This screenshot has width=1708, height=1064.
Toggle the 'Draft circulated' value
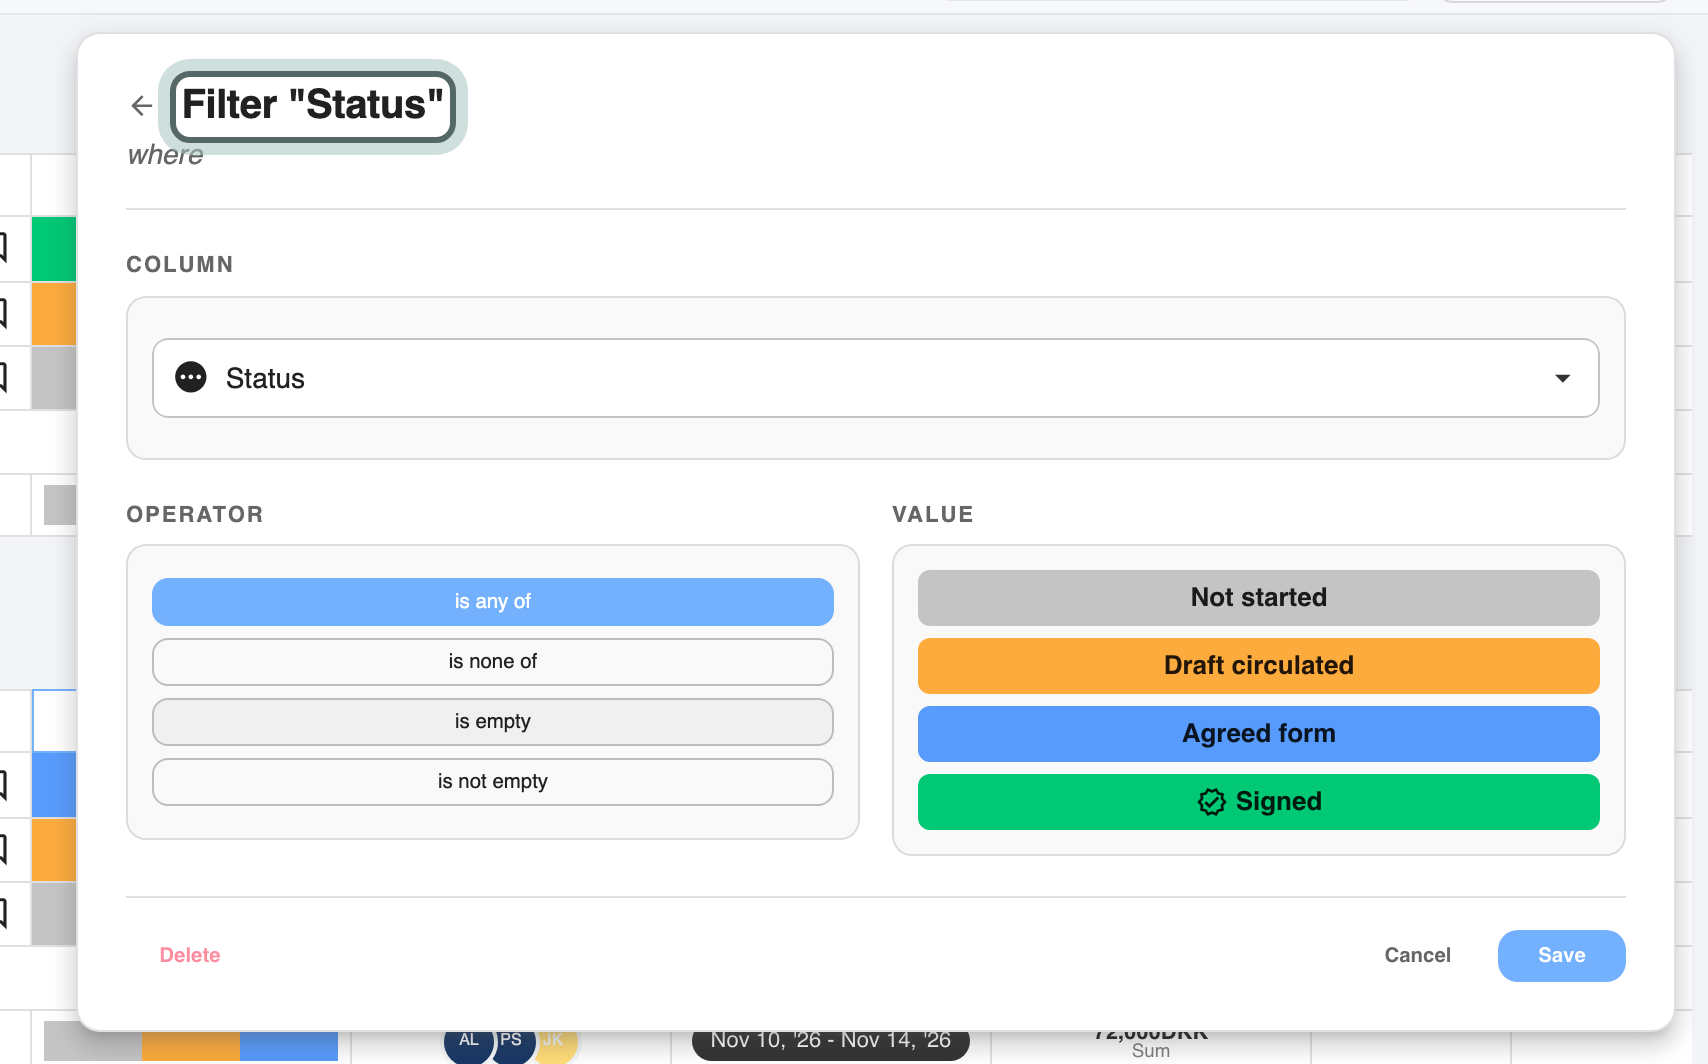click(x=1258, y=666)
